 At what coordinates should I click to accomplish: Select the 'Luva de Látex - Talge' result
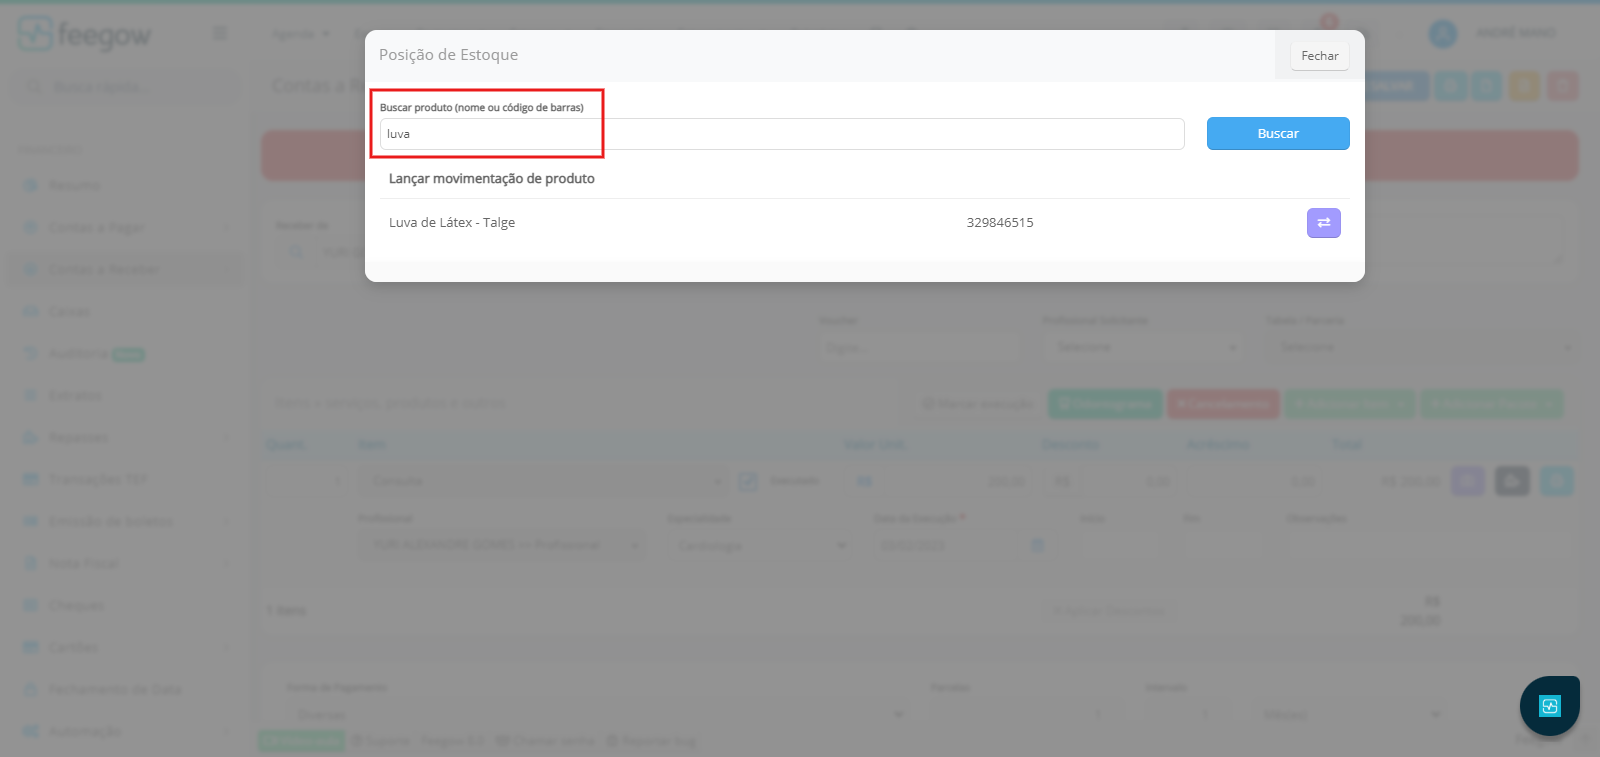[452, 223]
